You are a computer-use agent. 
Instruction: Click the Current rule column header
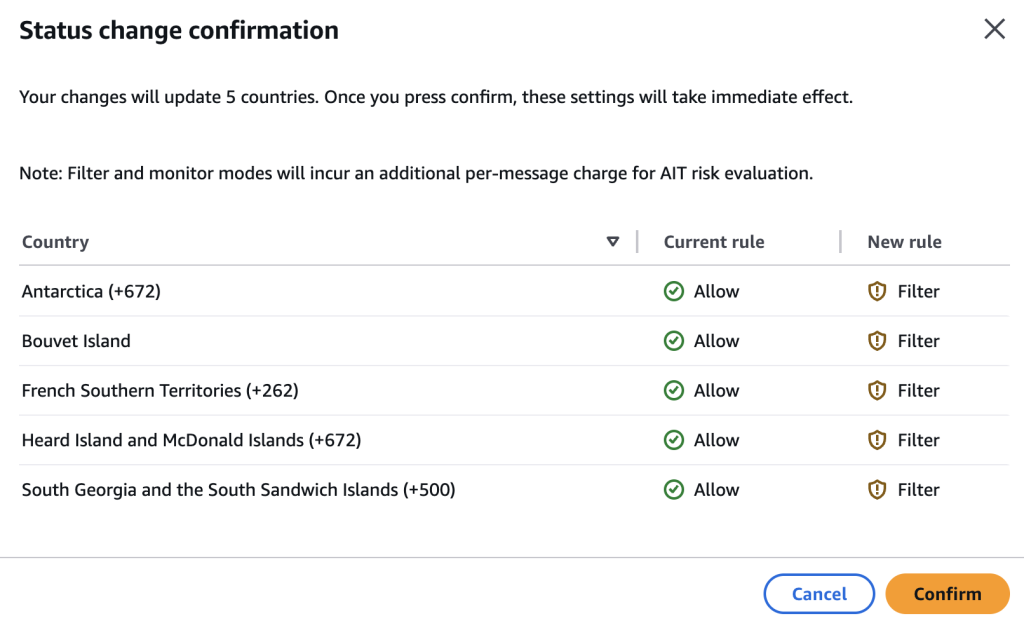pyautogui.click(x=714, y=242)
